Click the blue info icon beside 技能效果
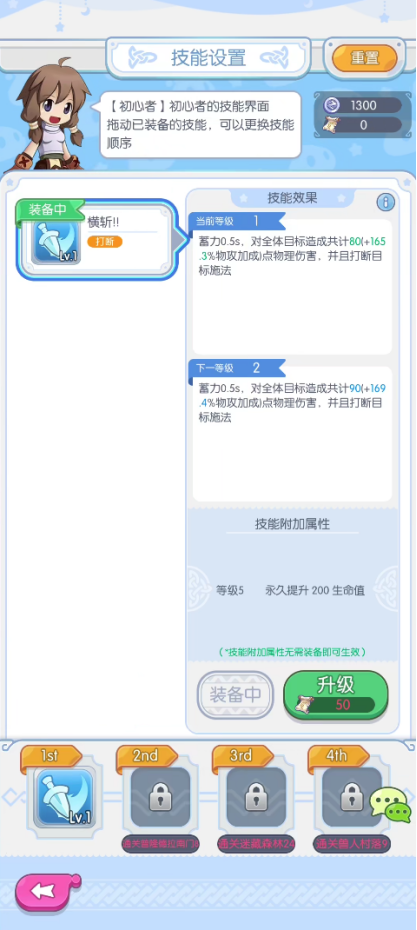417x930 pixels. pos(386,202)
